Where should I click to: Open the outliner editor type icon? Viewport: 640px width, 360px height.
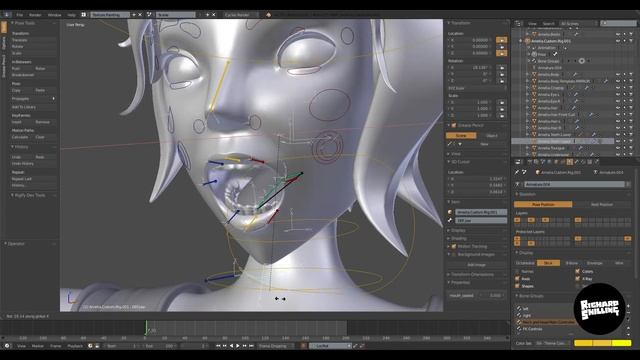(x=518, y=23)
